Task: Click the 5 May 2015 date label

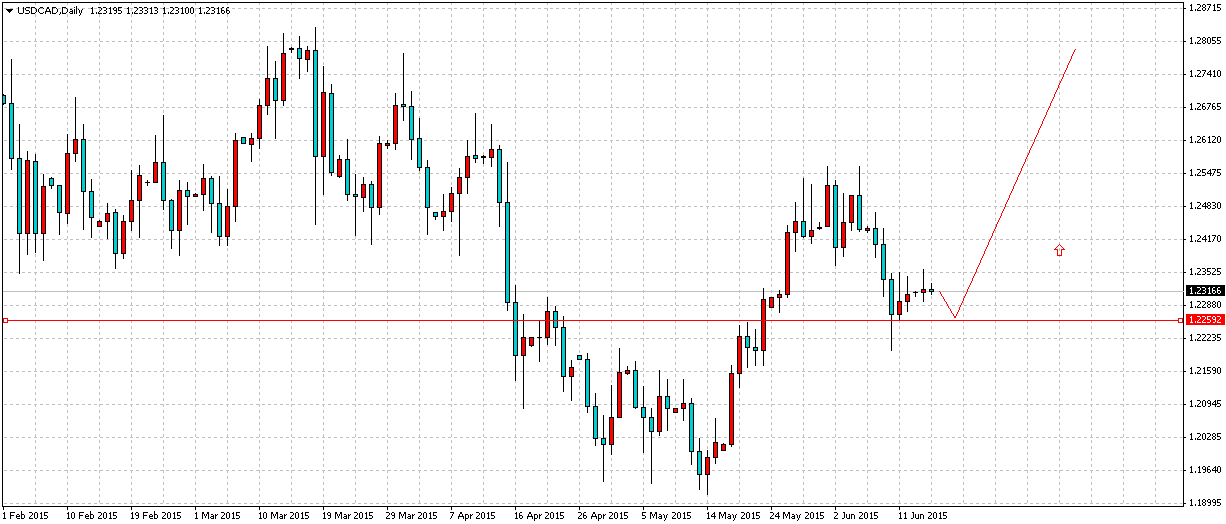Action: (x=666, y=516)
